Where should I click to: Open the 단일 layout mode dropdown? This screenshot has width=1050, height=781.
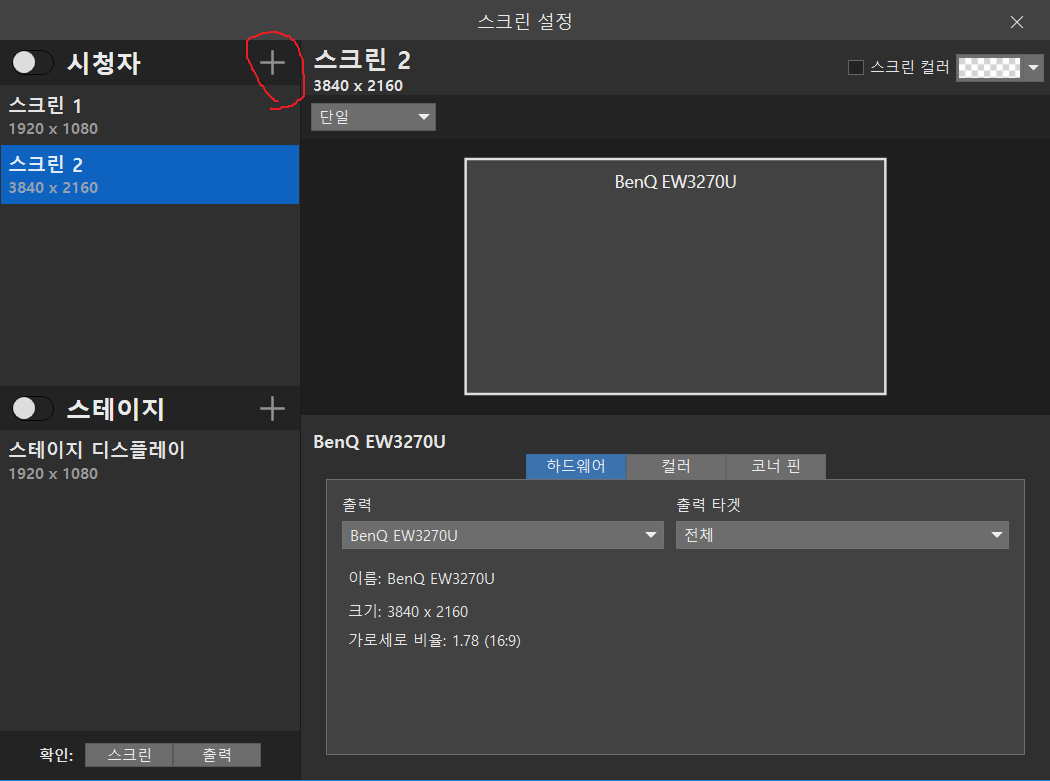373,117
